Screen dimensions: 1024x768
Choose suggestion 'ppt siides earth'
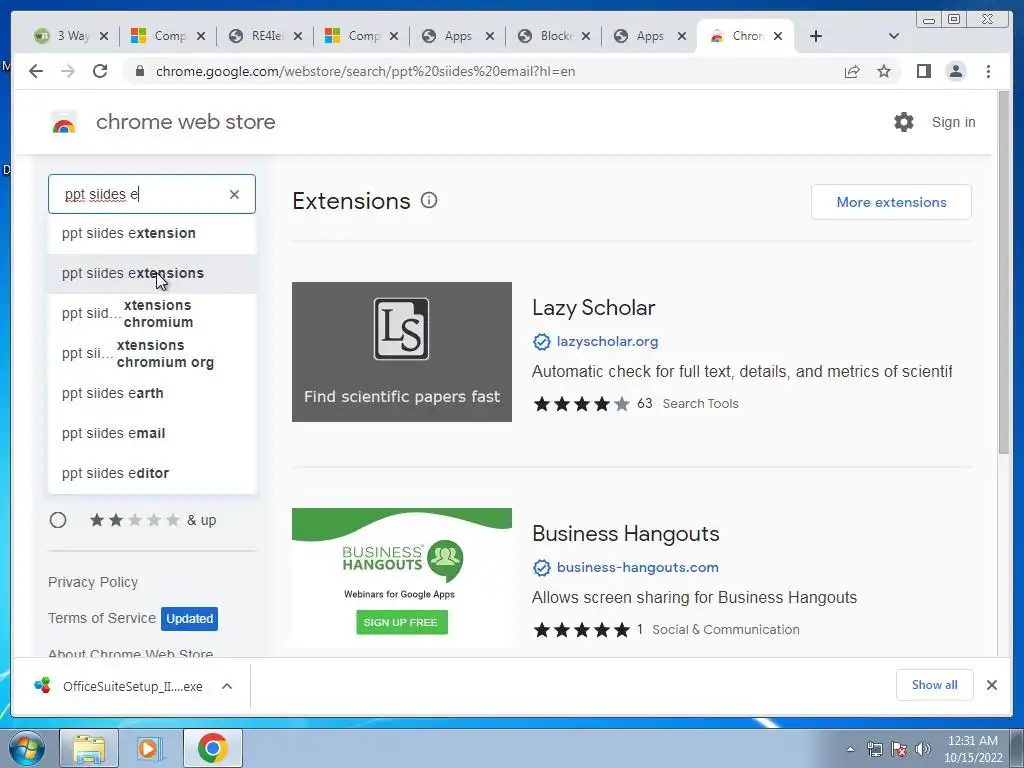pyautogui.click(x=152, y=394)
